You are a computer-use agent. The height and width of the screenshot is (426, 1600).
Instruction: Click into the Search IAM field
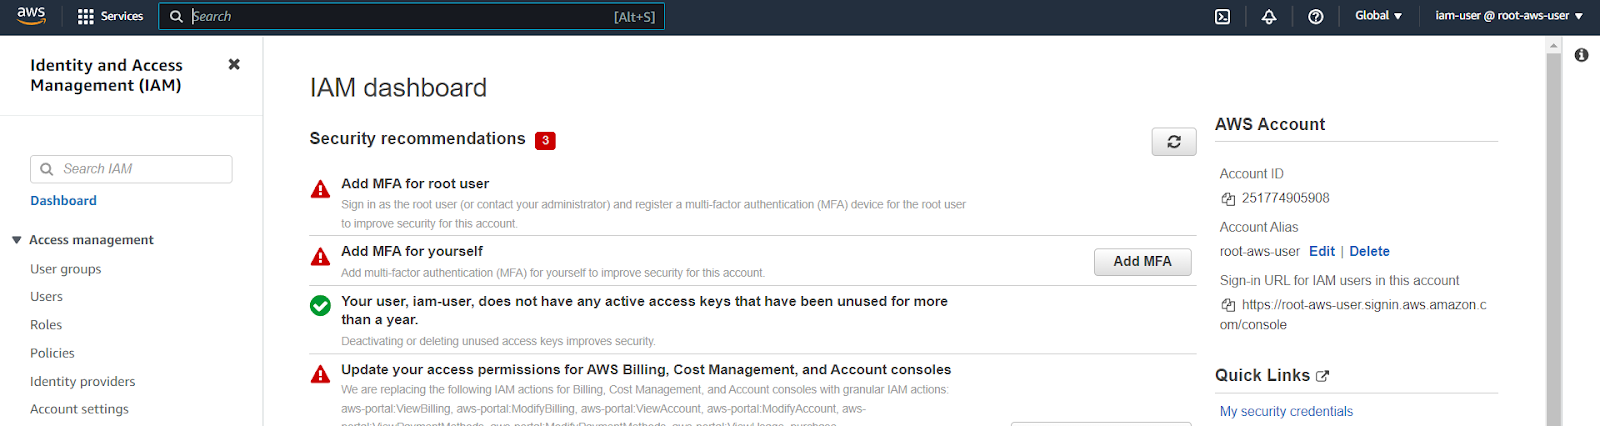pos(131,169)
